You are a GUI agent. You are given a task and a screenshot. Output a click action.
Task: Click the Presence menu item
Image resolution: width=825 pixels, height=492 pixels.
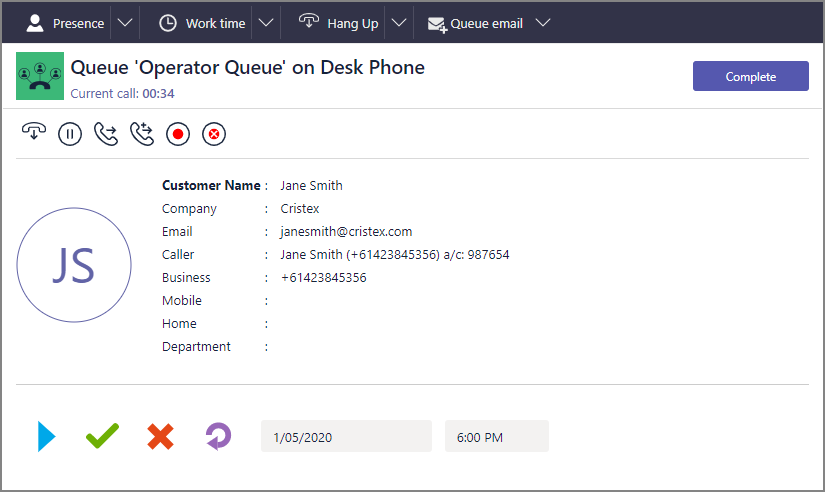(x=65, y=23)
